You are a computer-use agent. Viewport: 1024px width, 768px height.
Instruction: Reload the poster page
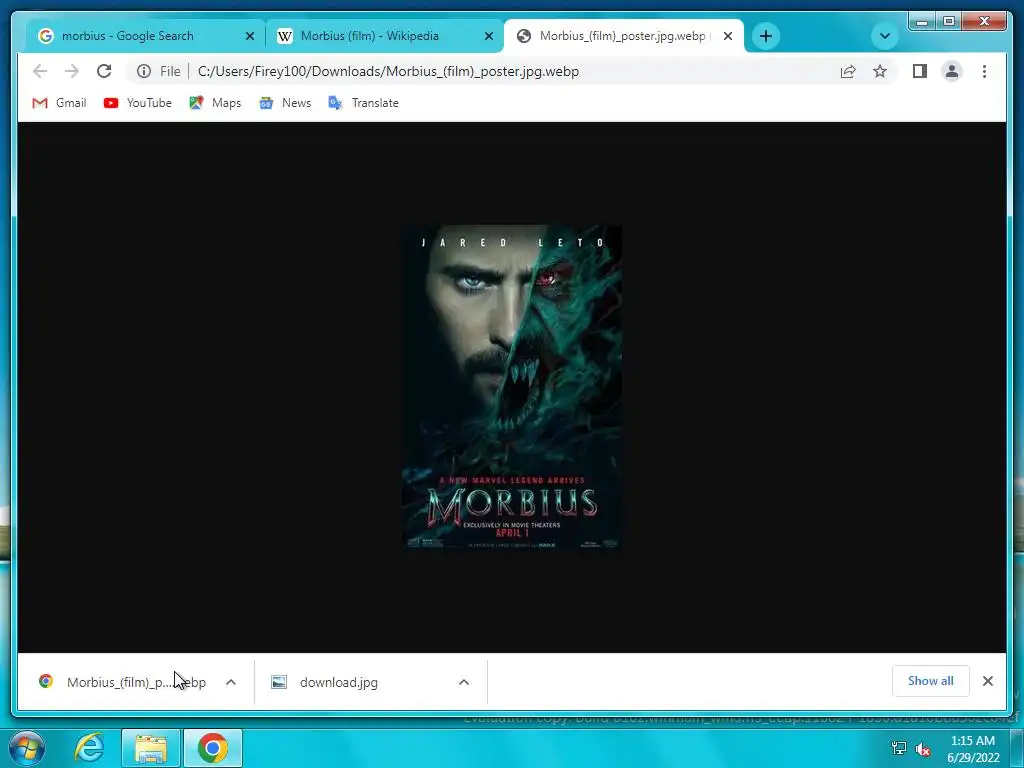click(104, 71)
